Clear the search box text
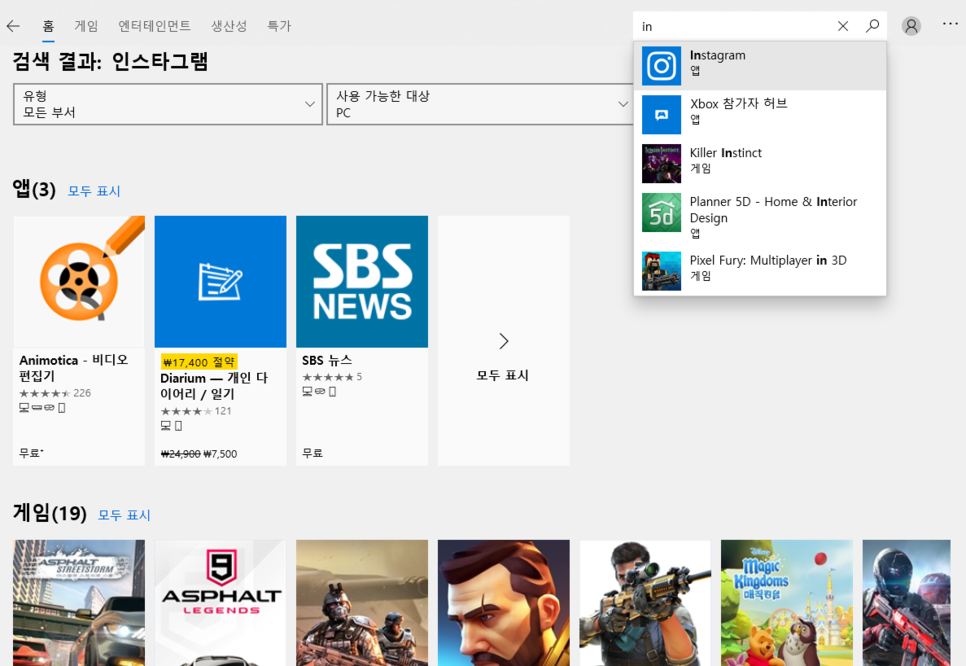Viewport: 966px width, 666px height. pyautogui.click(x=843, y=26)
